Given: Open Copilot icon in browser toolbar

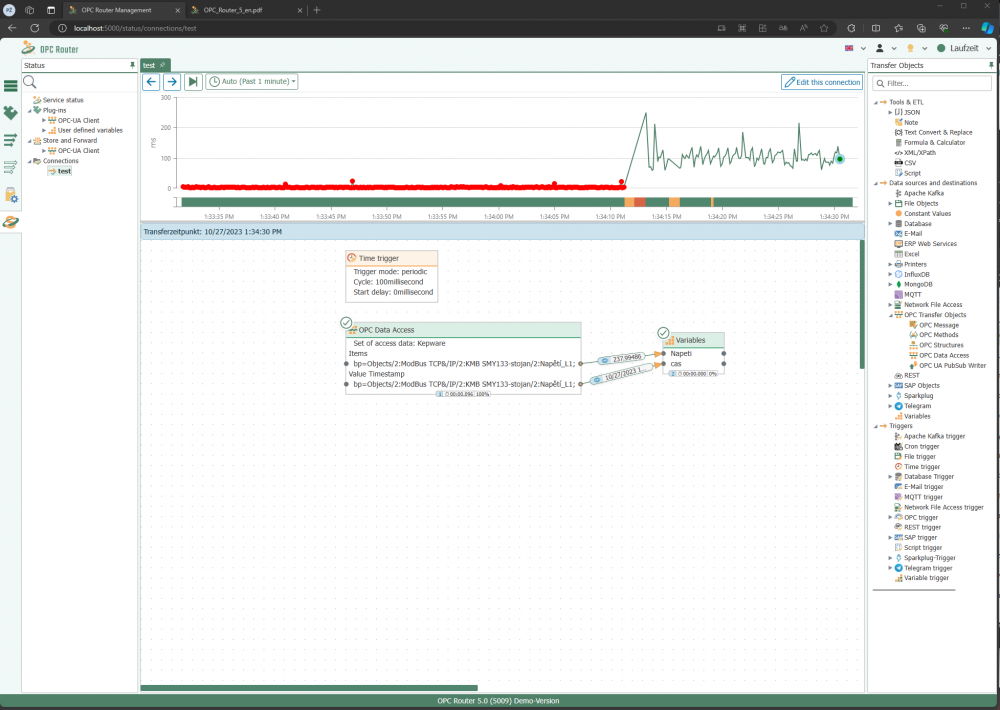Looking at the screenshot, I should click(x=987, y=28).
